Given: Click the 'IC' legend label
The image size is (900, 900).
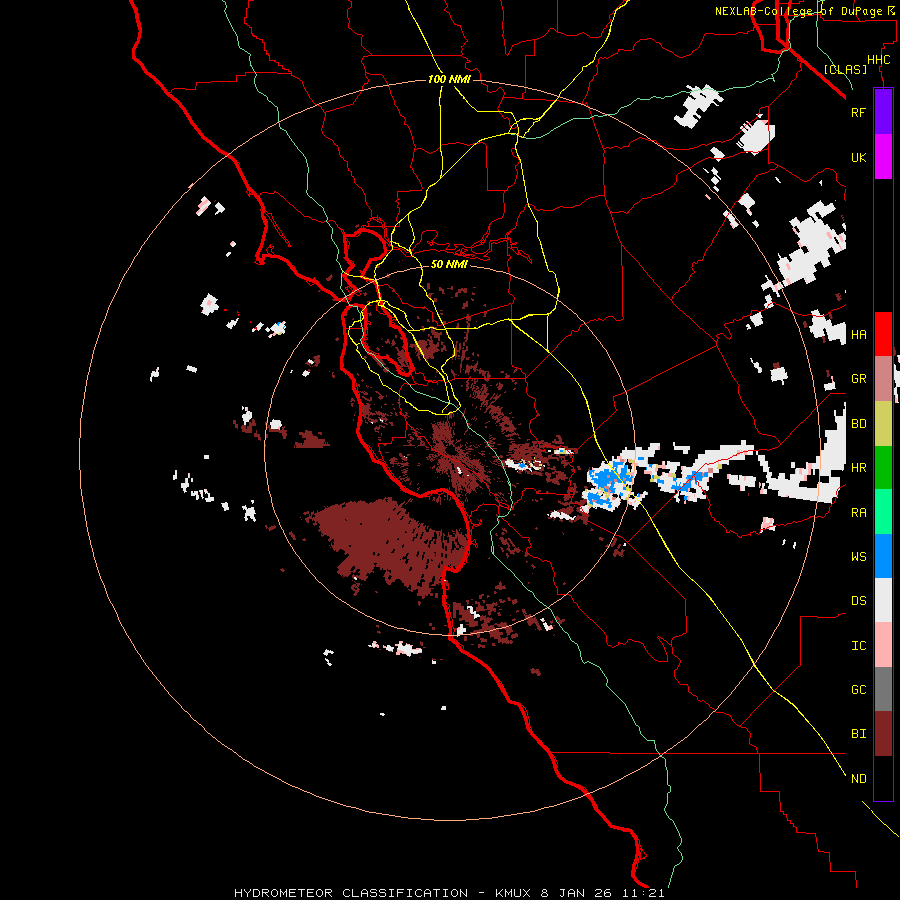Looking at the screenshot, I should pyautogui.click(x=859, y=646).
